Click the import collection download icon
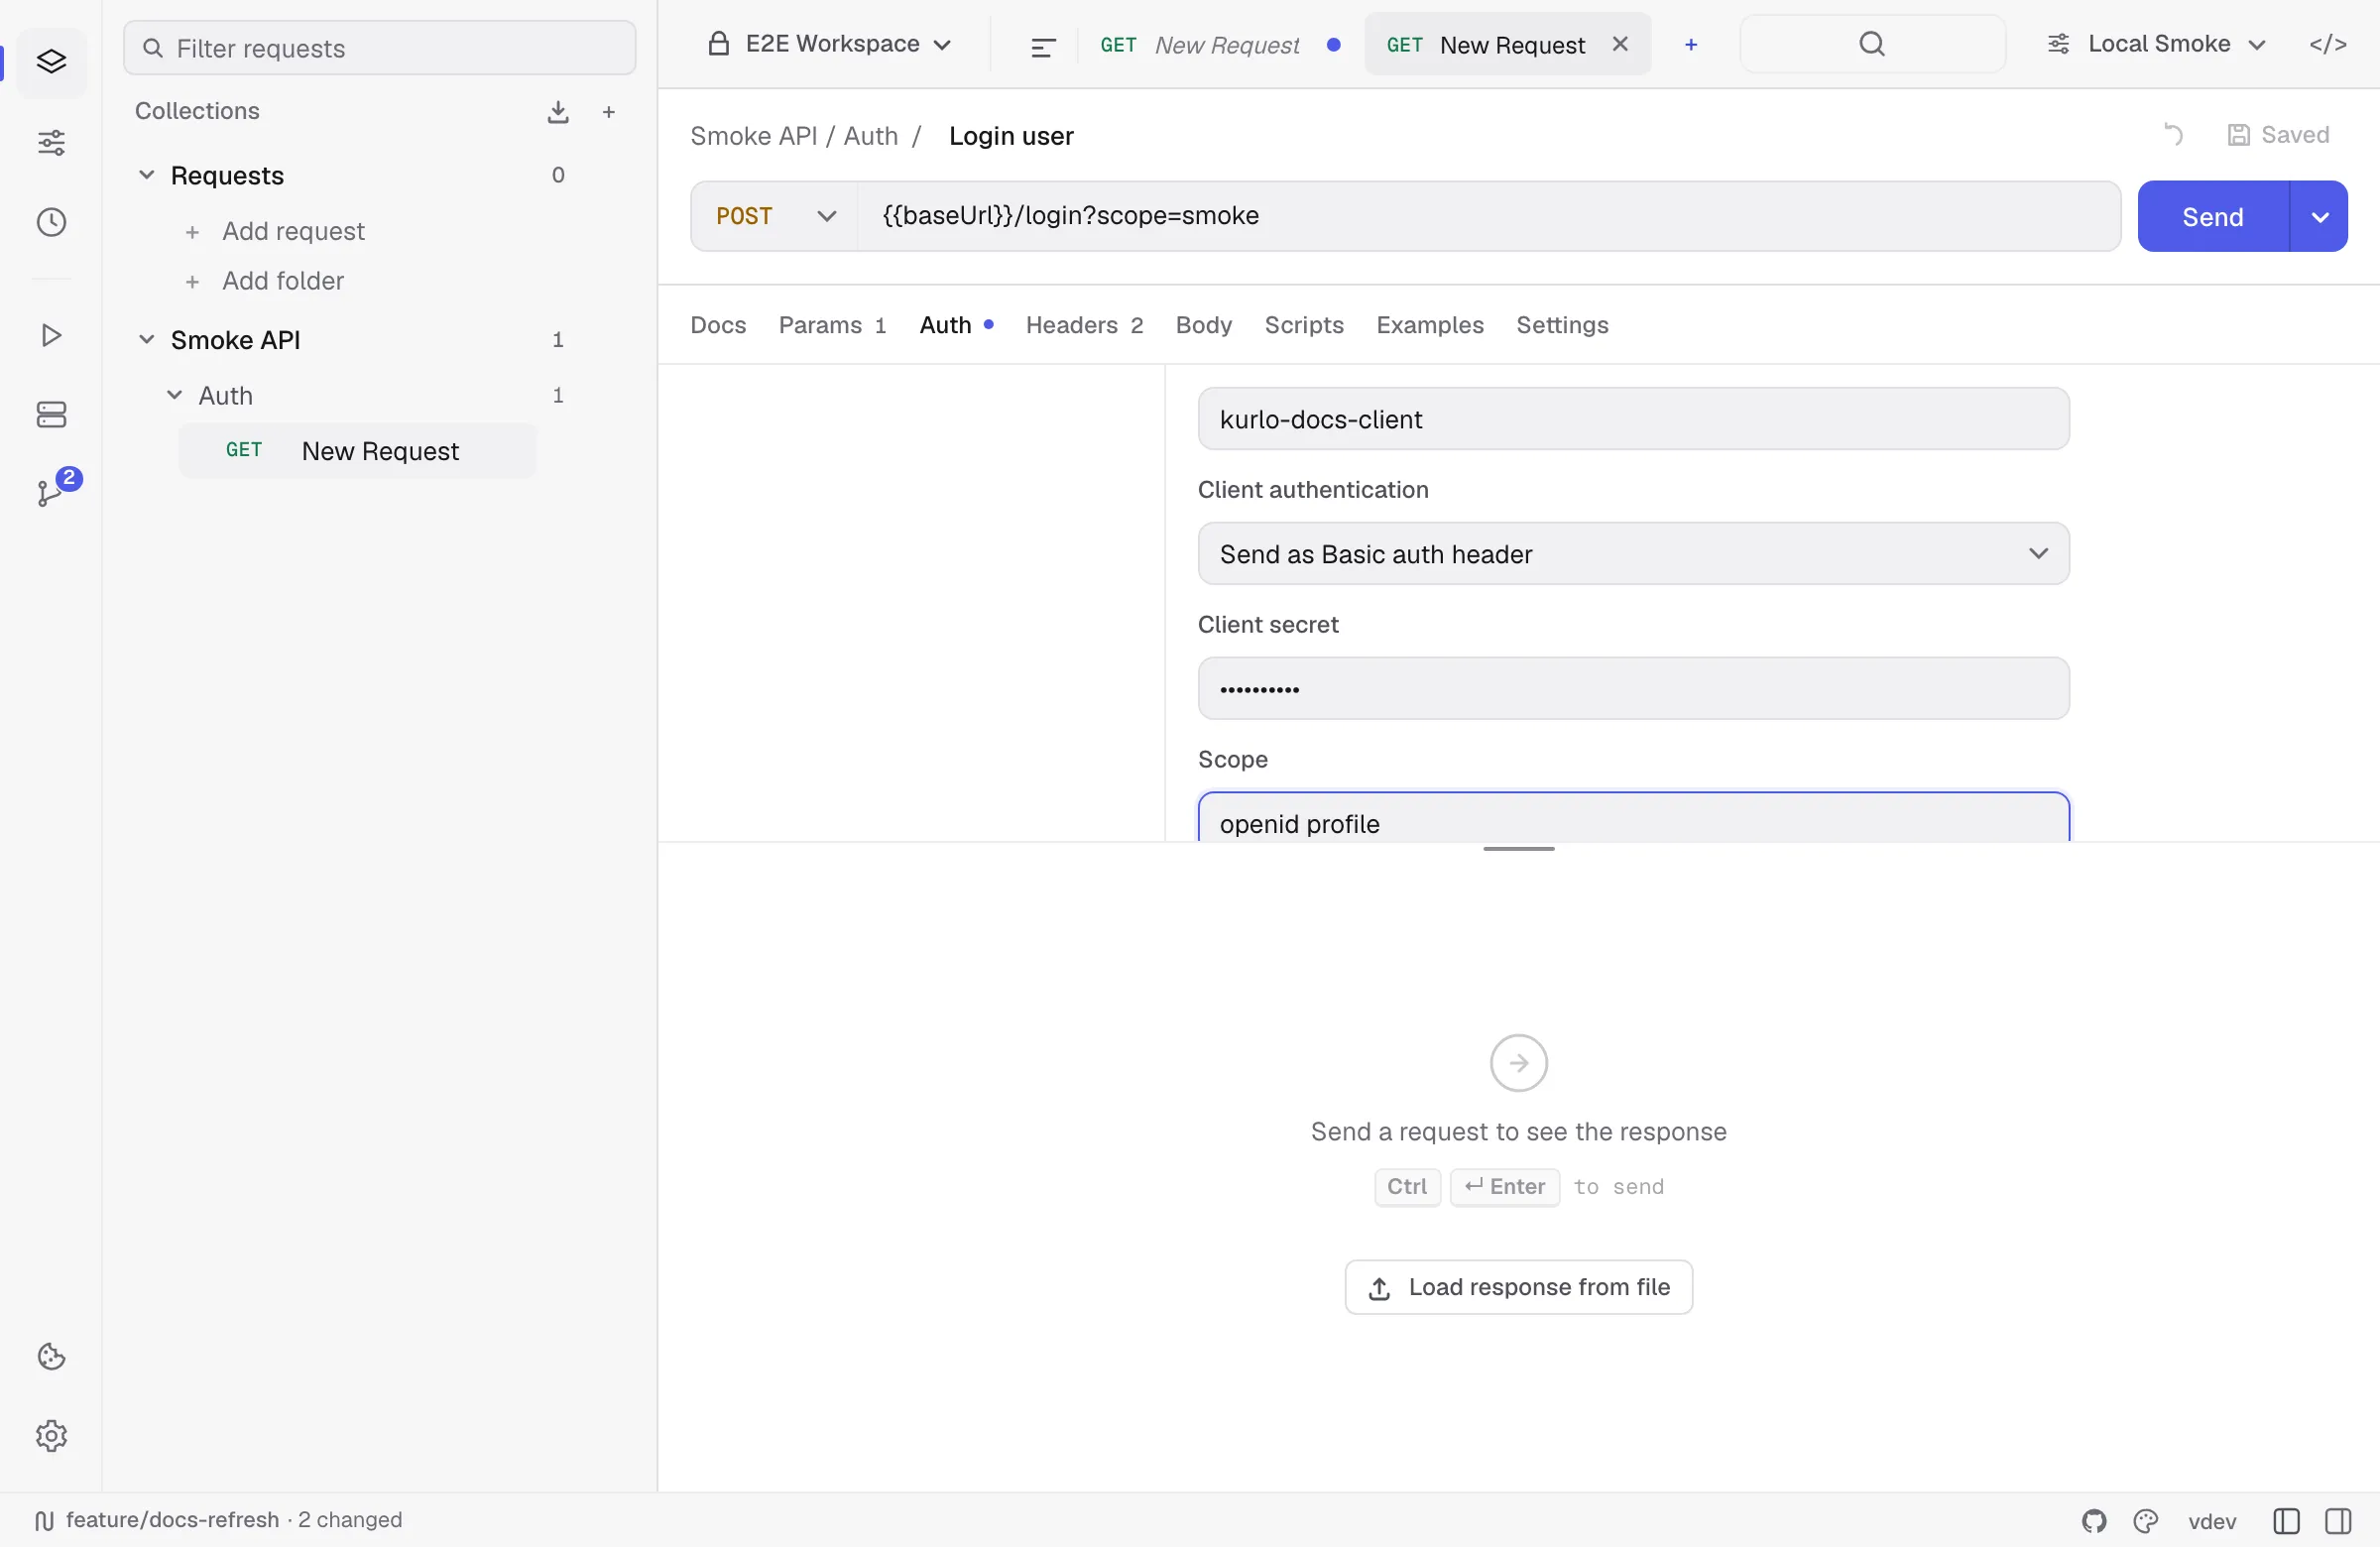Screen dimensions: 2380x1547 point(558,112)
